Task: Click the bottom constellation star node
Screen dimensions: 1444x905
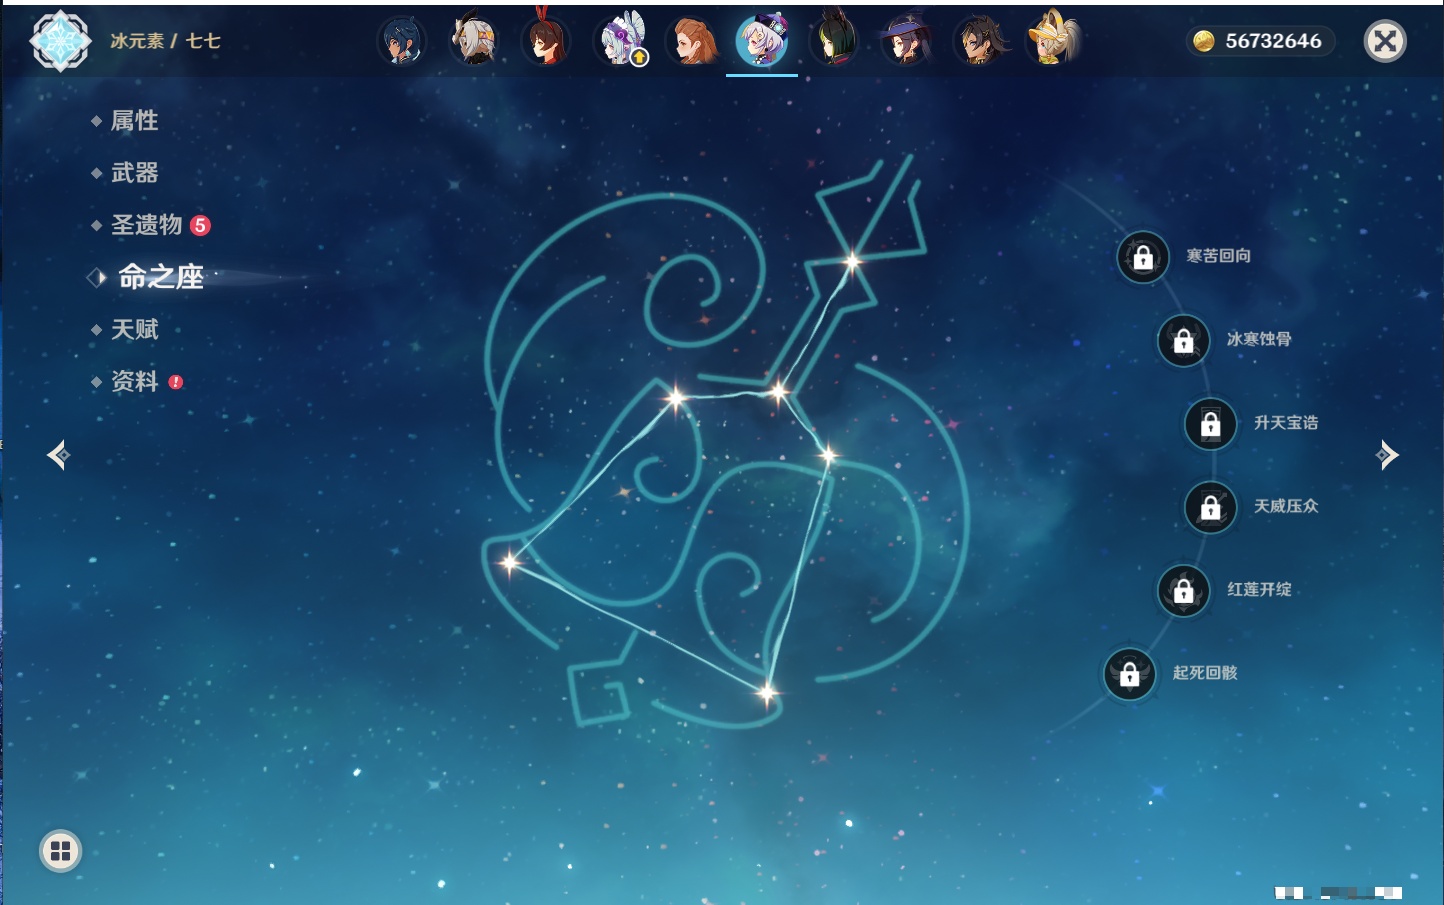Action: (767, 692)
